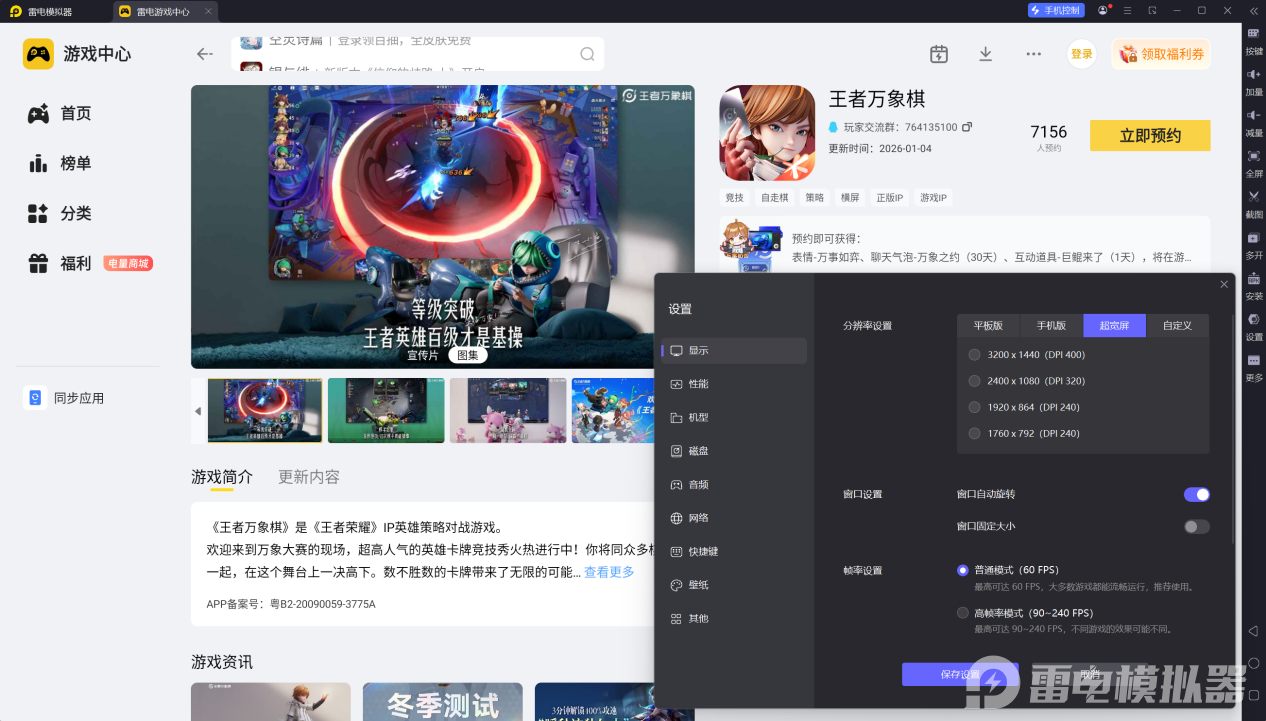Screen dimensions: 1266x721
Task: Select the second game screenshot thumbnail
Action: 386,410
